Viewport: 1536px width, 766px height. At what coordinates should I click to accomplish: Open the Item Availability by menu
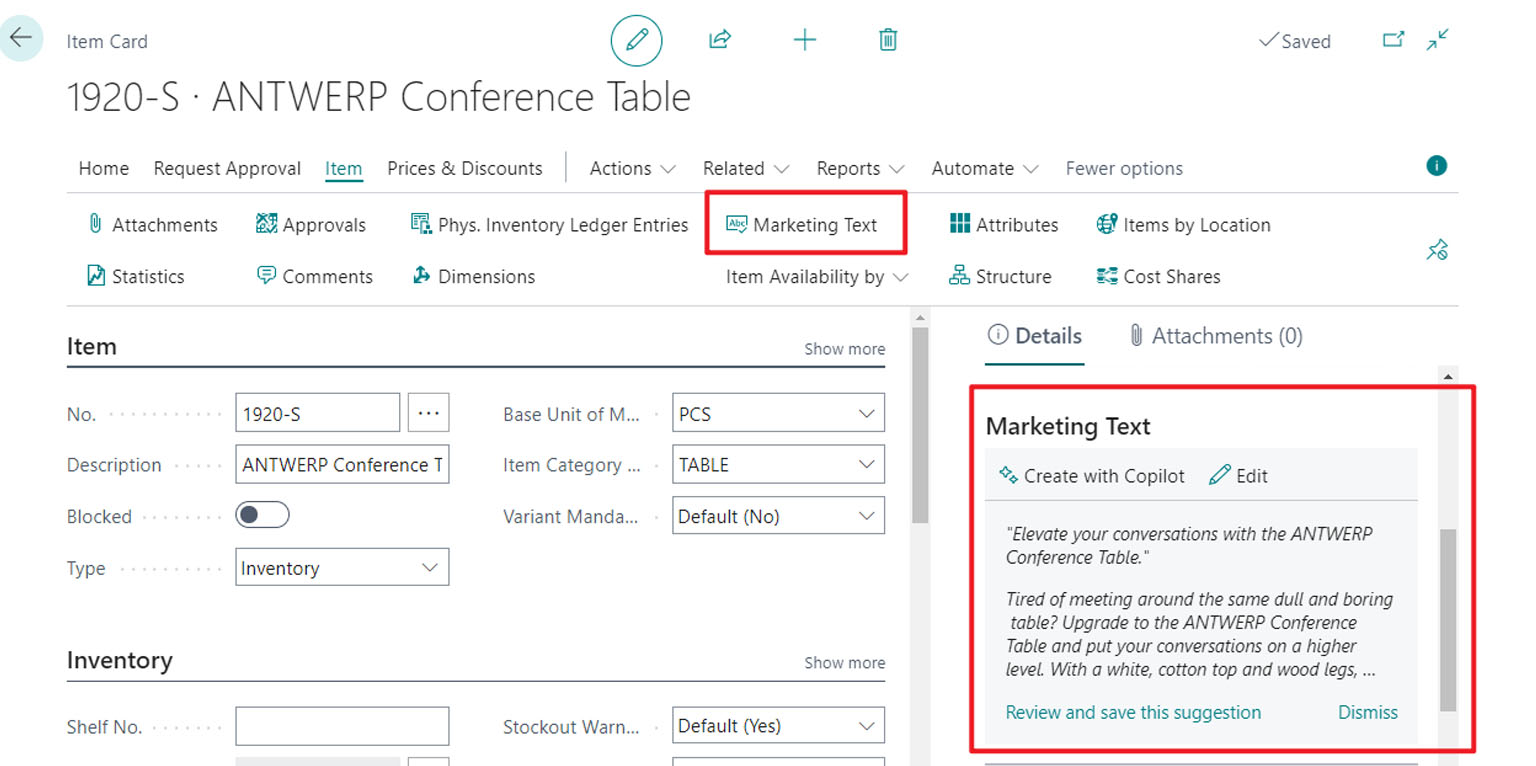815,276
